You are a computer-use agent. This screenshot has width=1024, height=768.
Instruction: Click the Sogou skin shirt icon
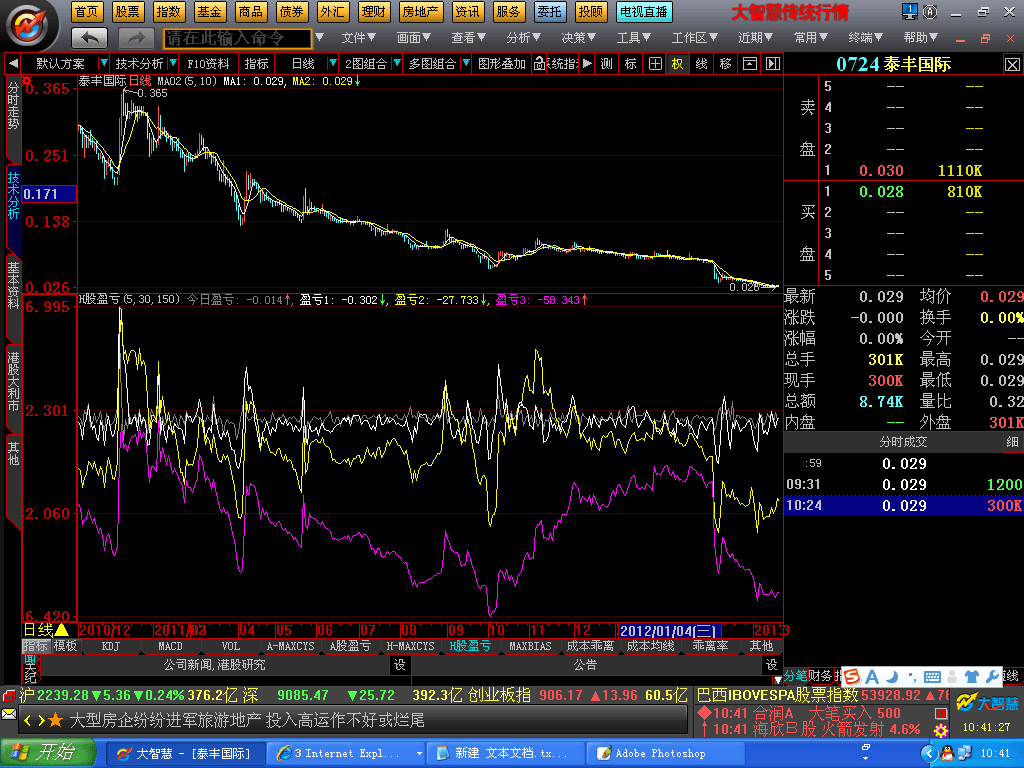click(972, 677)
